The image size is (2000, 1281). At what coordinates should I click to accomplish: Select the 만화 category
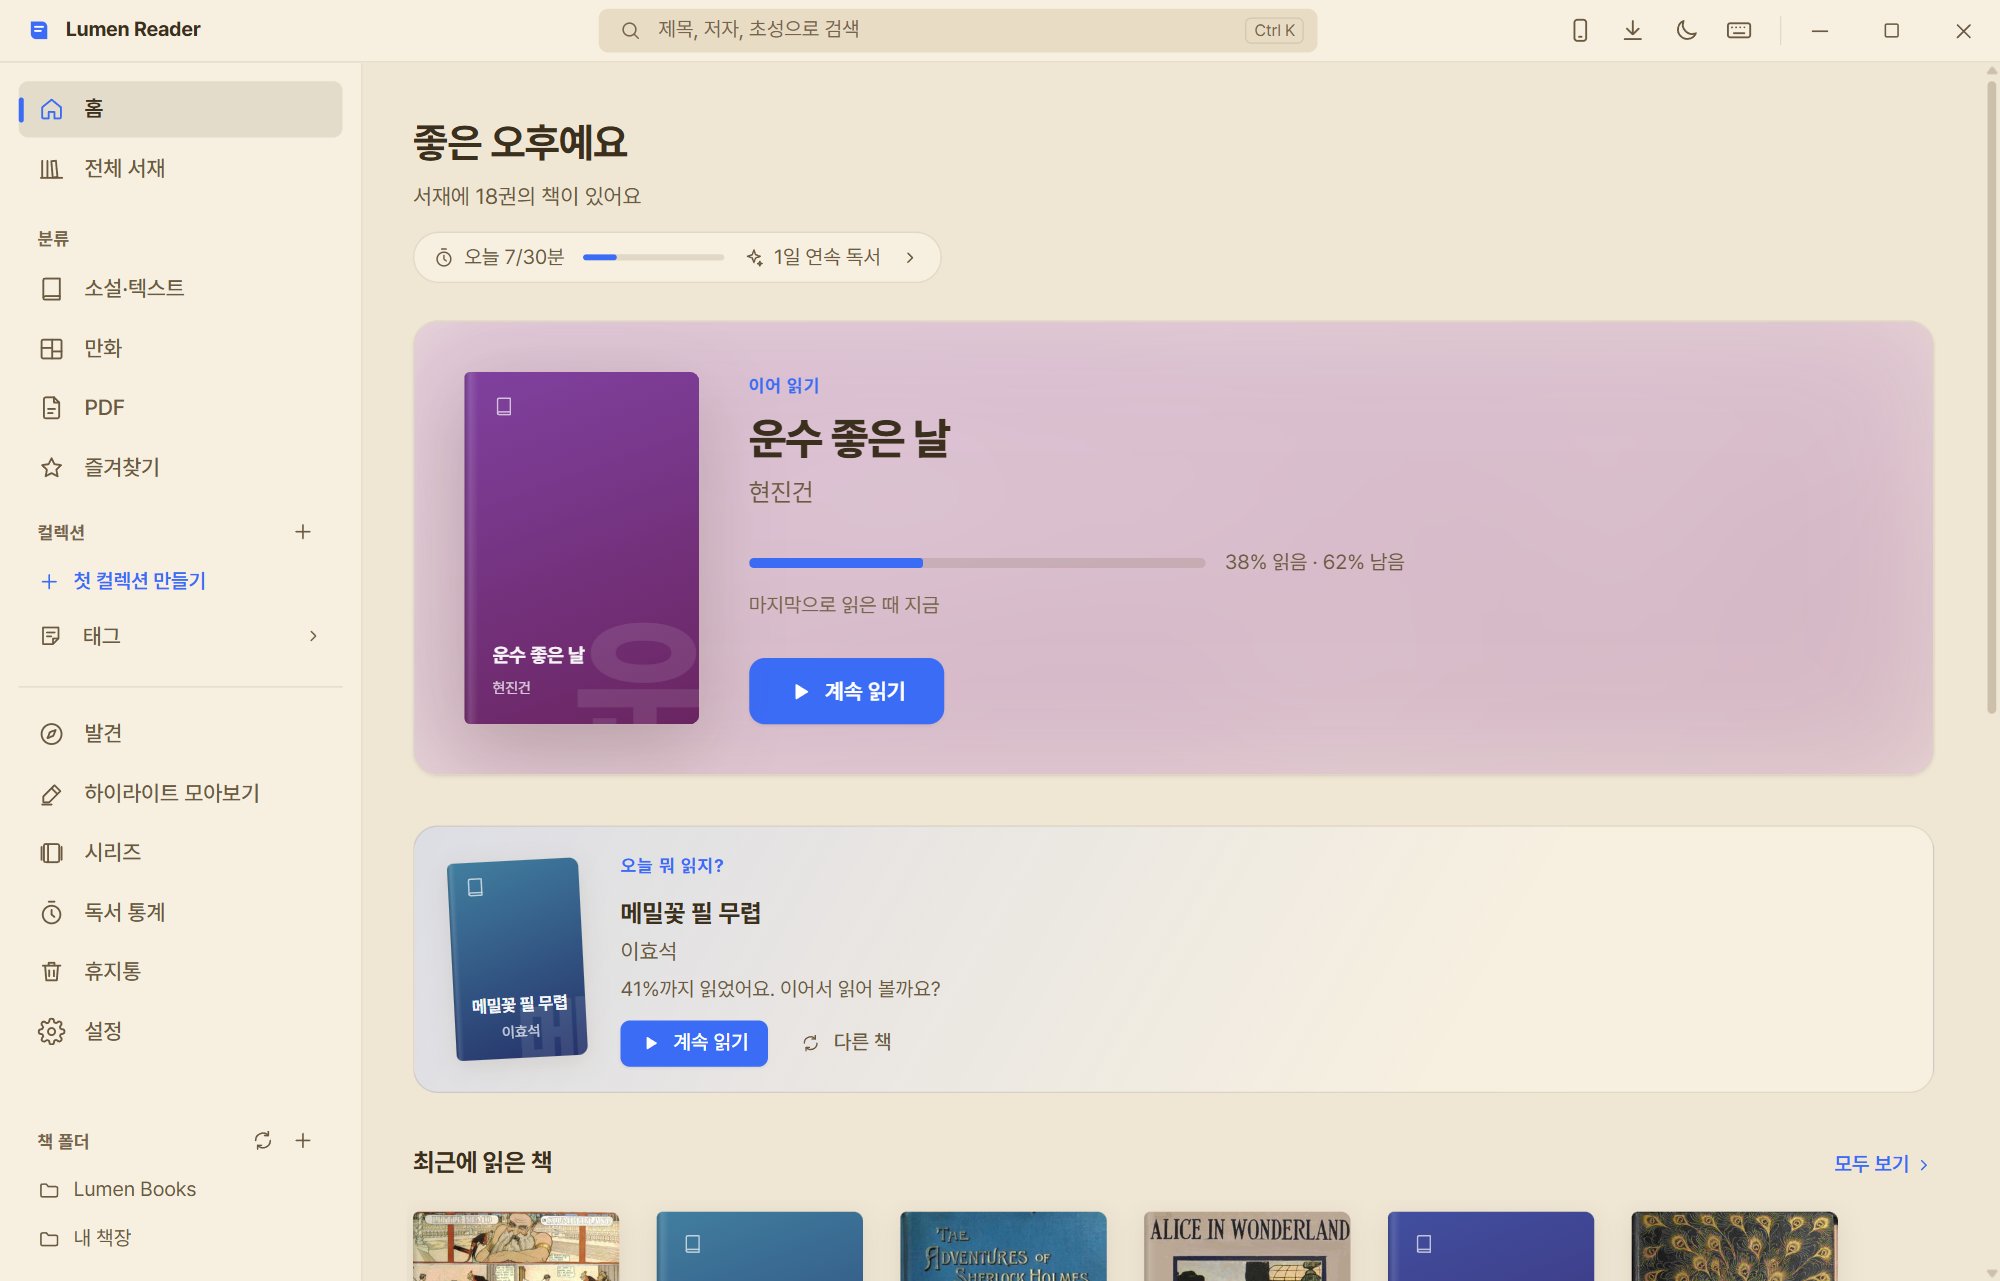(x=180, y=348)
